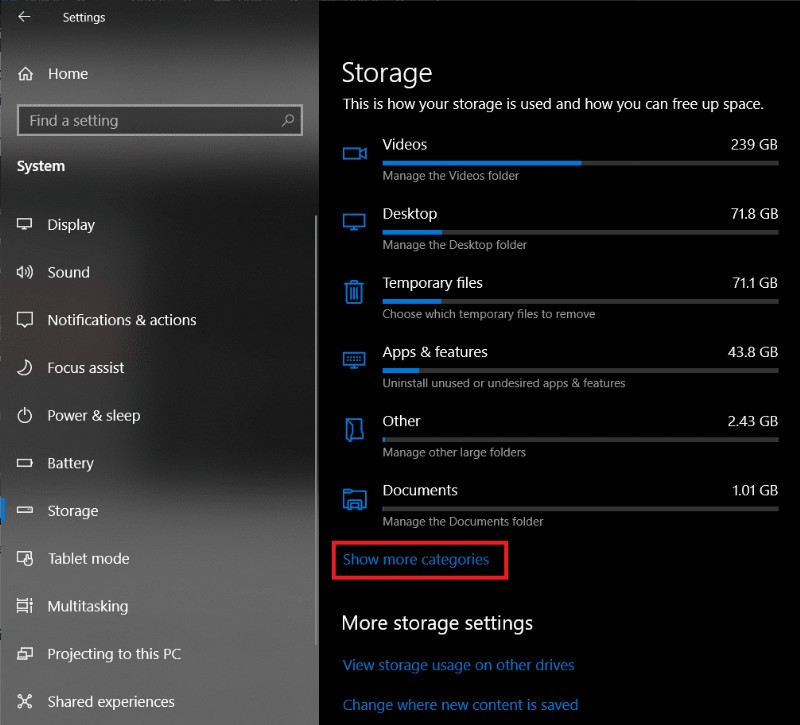Click the Videos usage progress bar
800x725 pixels.
tap(581, 163)
